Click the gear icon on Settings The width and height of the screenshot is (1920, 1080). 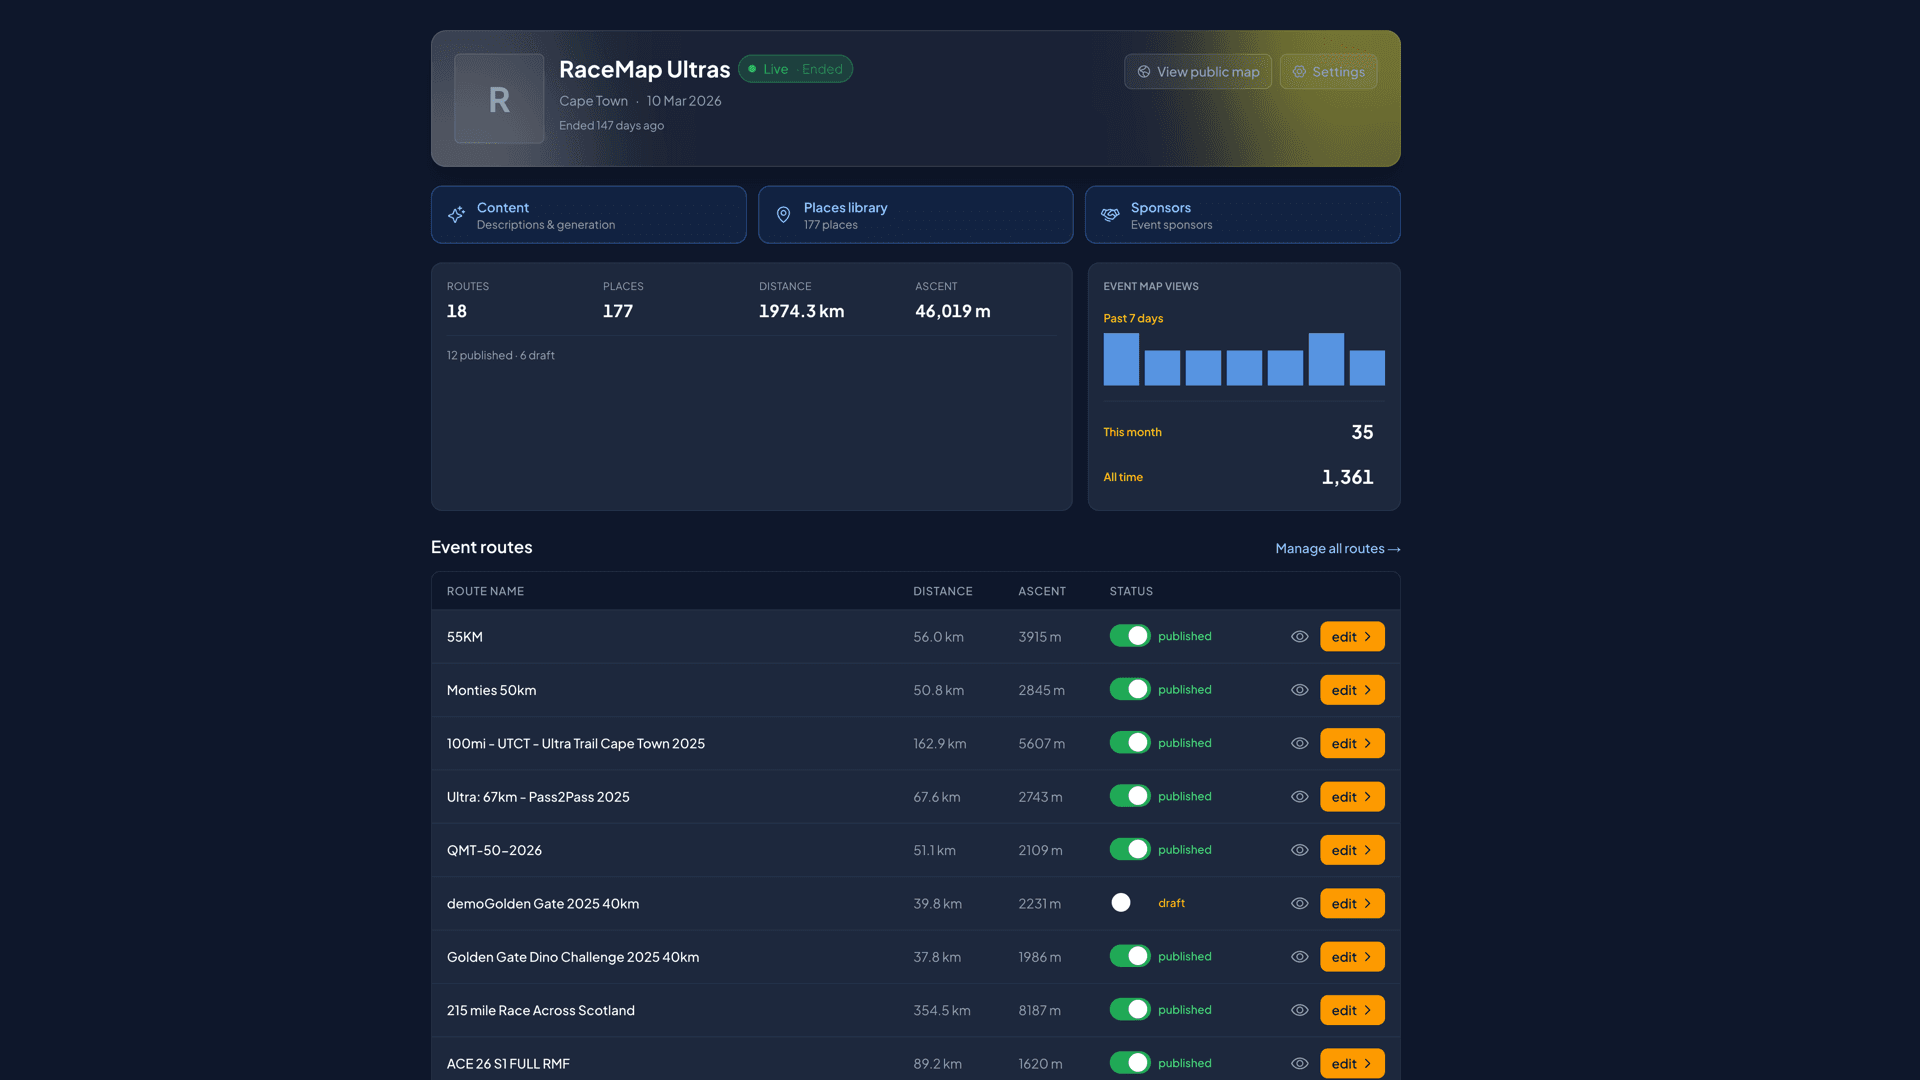click(1299, 72)
